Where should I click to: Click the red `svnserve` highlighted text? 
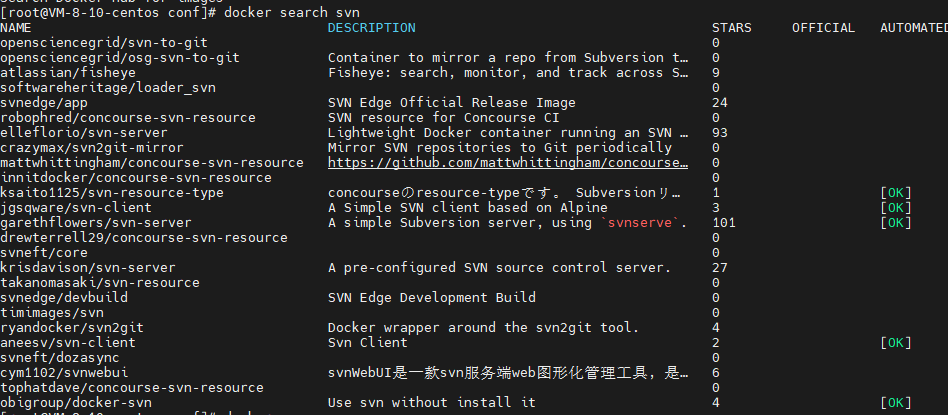point(646,223)
